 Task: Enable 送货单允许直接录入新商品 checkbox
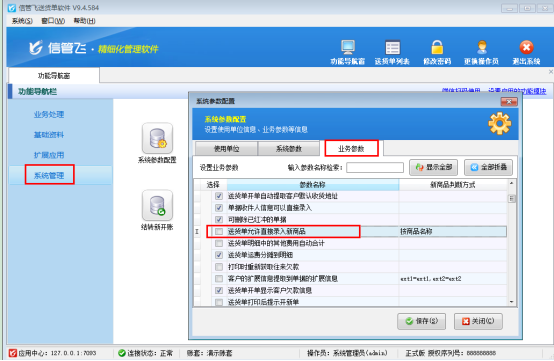point(219,231)
